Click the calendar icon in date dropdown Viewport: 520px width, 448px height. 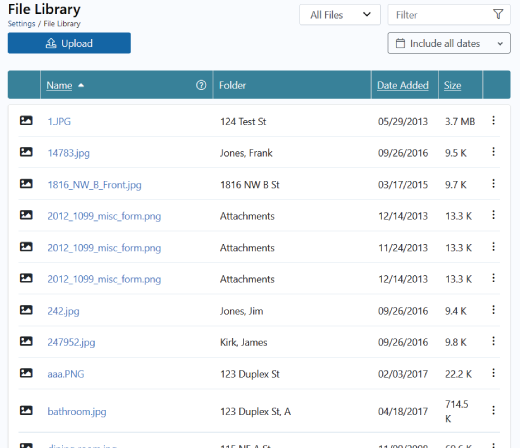(400, 43)
